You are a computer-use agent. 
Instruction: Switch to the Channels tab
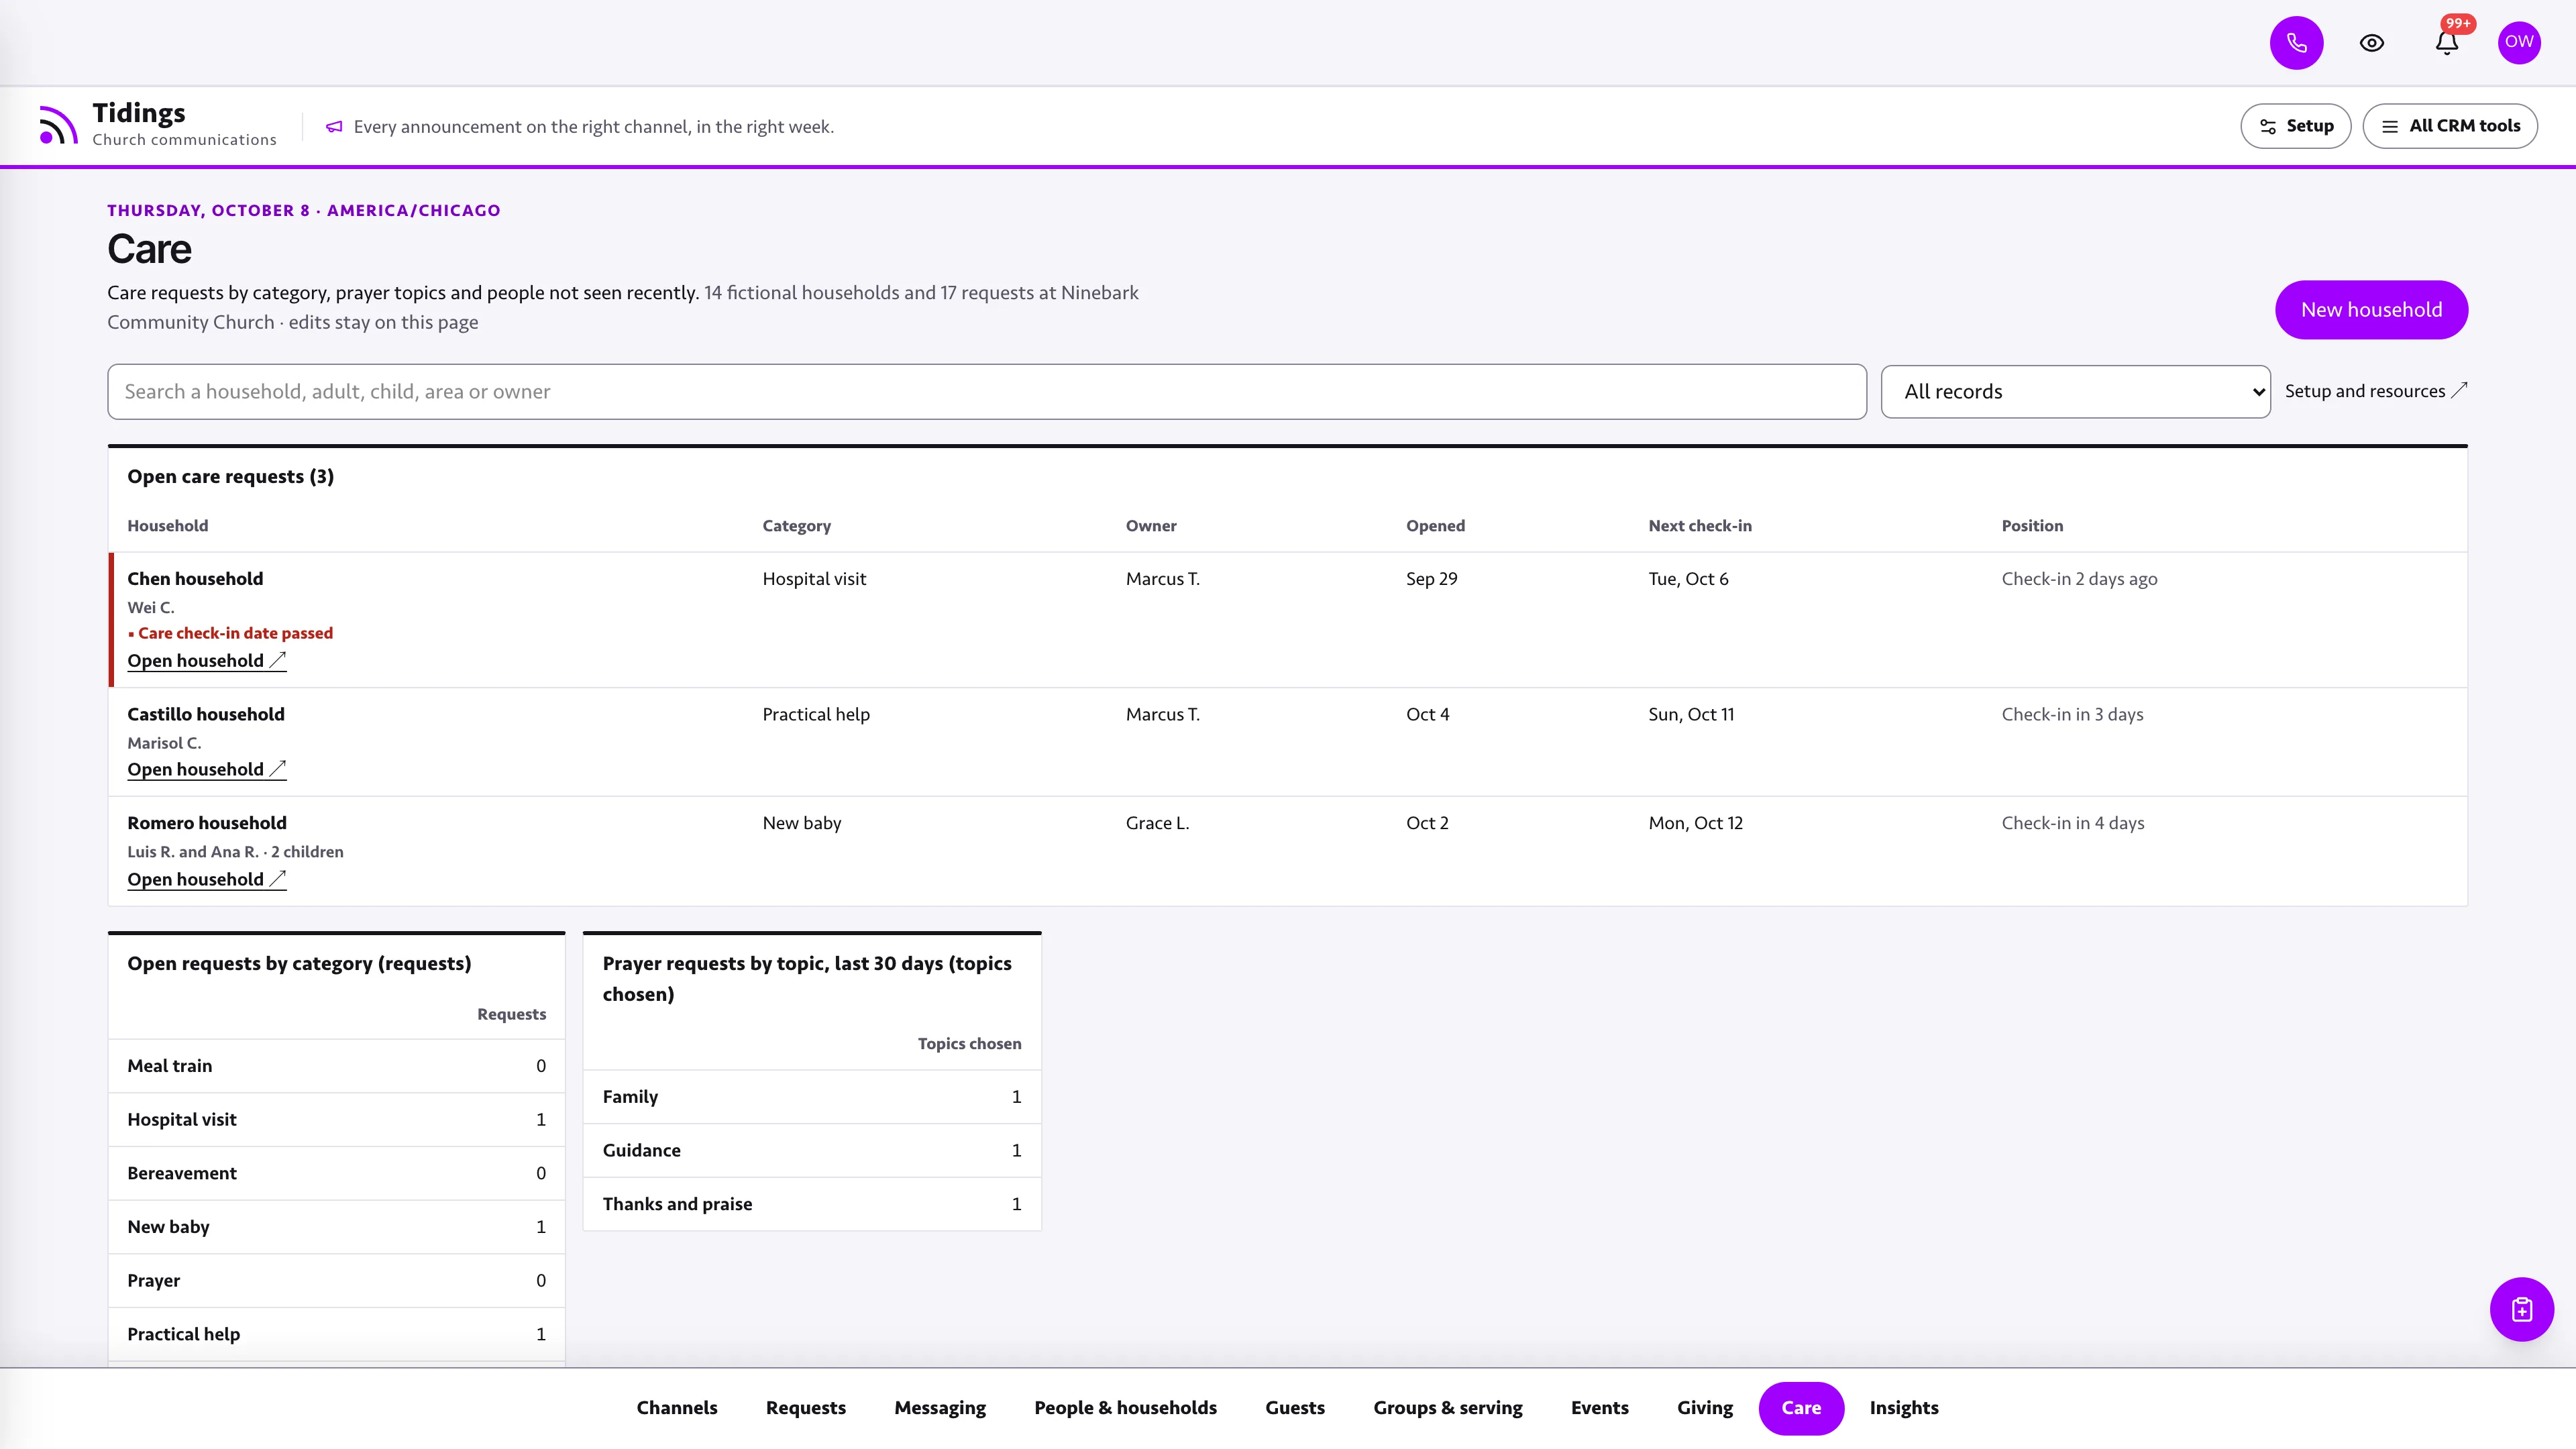(x=677, y=1408)
